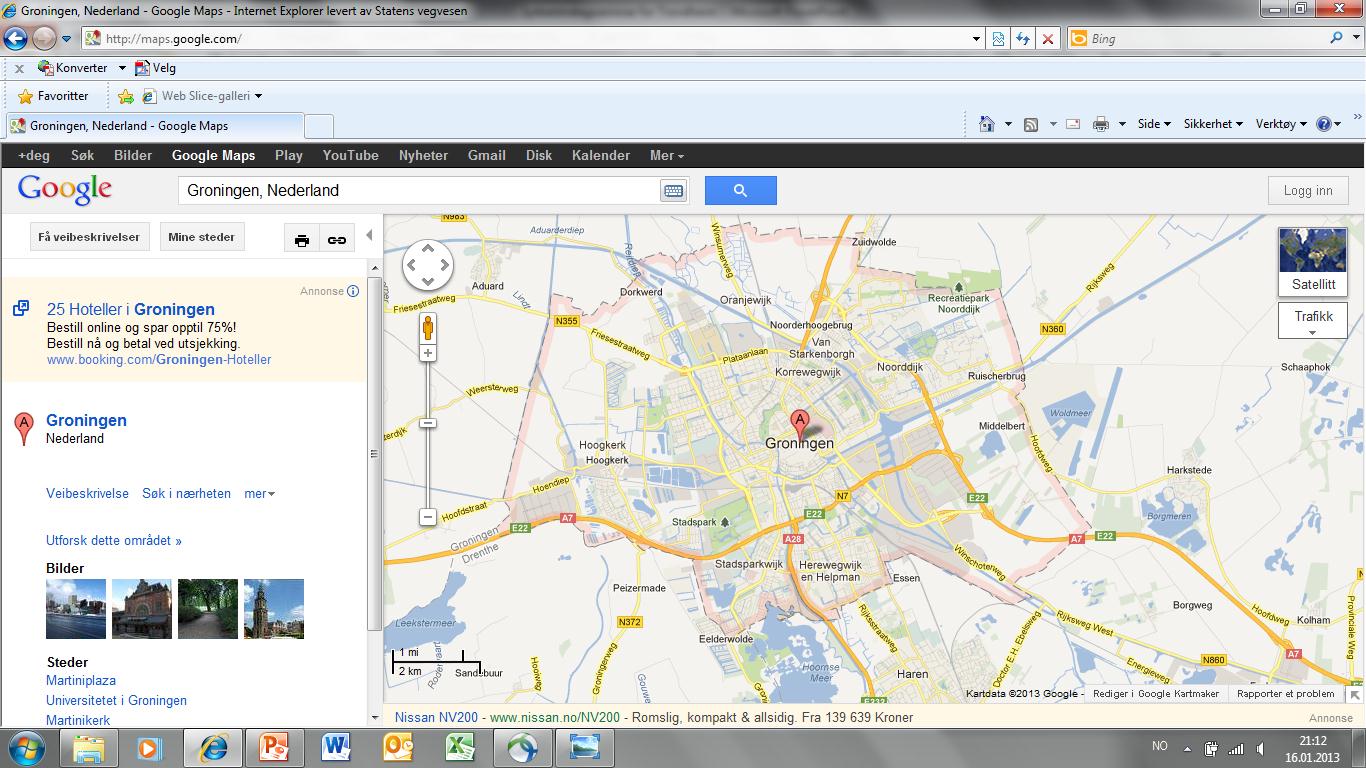Viewport: 1366px width, 768px height.
Task: Stop loading with the red X icon
Action: coord(1047,39)
